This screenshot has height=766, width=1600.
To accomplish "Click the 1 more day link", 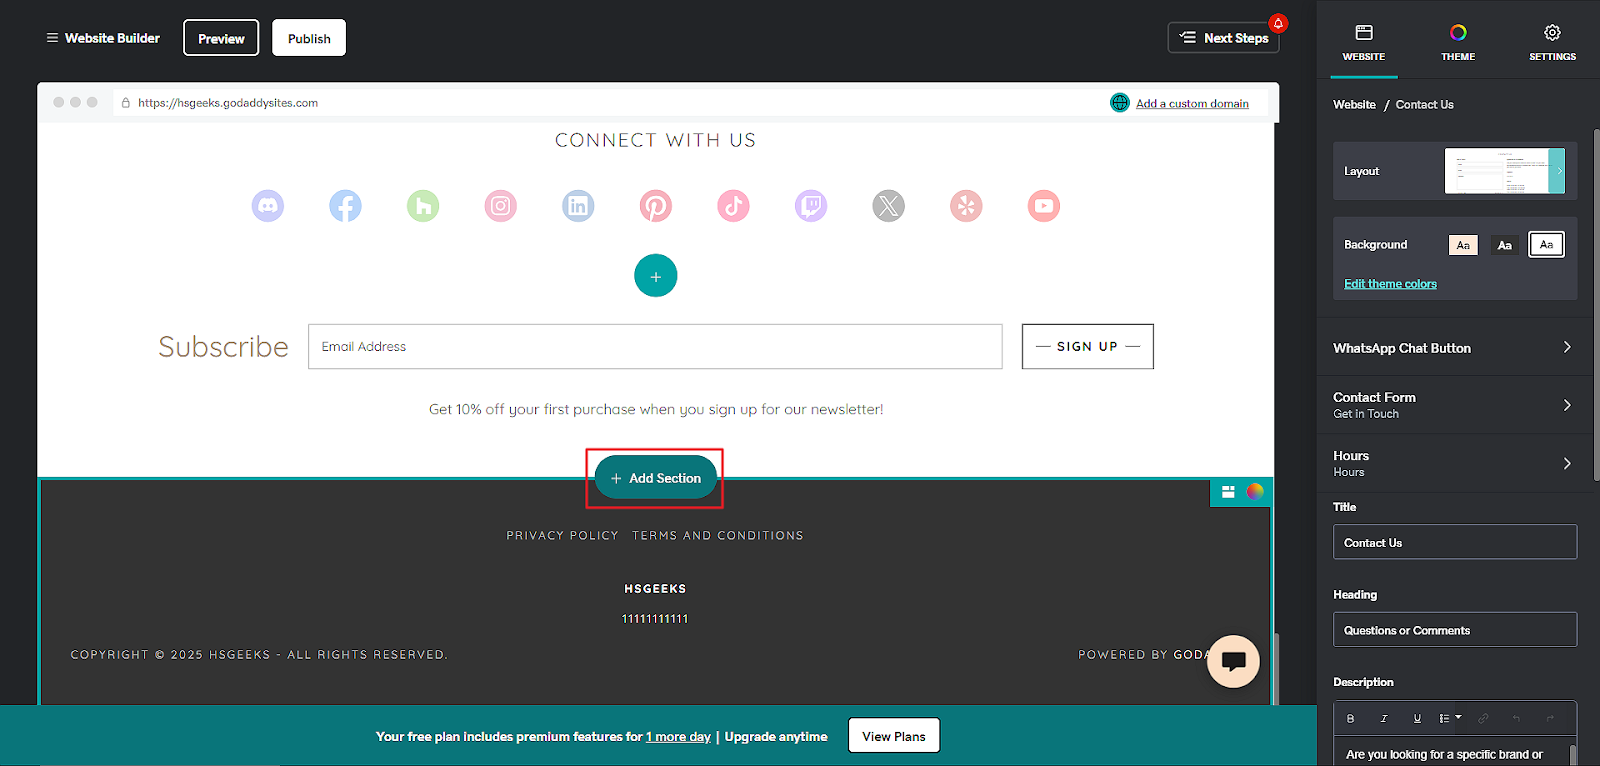I will [x=678, y=737].
